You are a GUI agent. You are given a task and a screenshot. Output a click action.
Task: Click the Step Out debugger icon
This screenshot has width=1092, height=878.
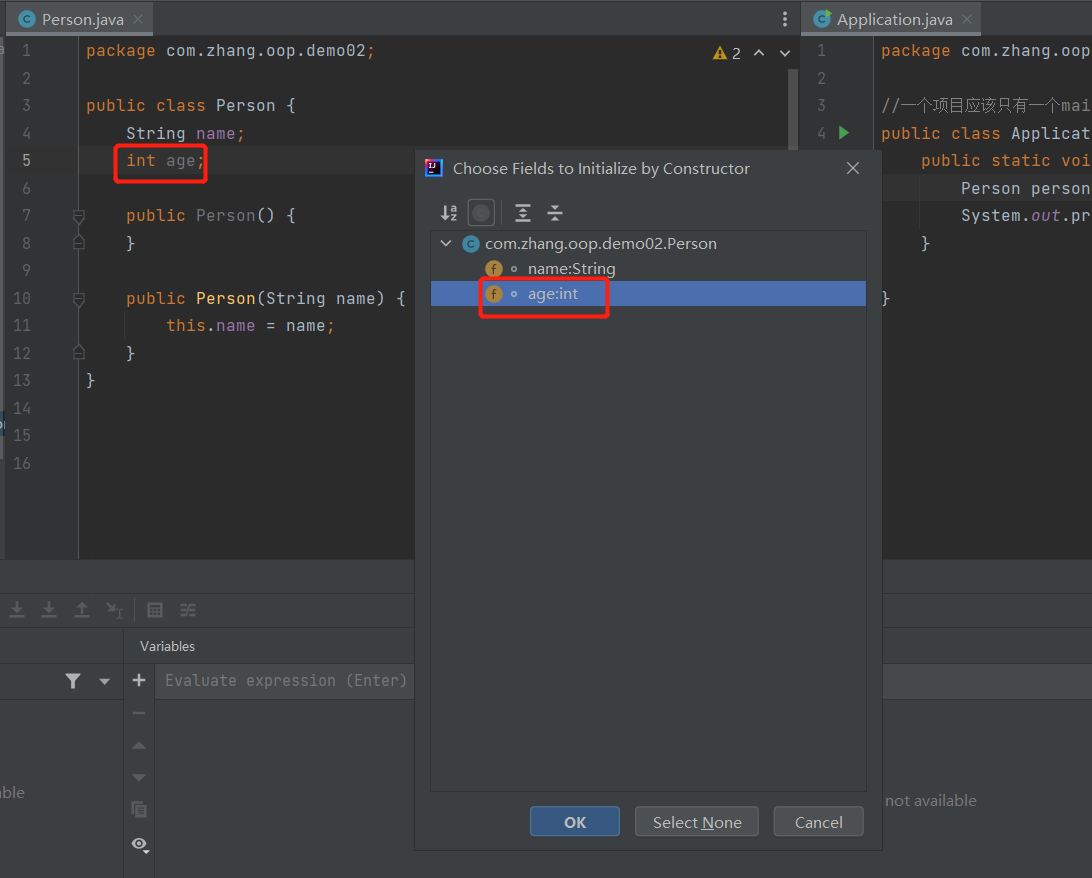coord(81,610)
